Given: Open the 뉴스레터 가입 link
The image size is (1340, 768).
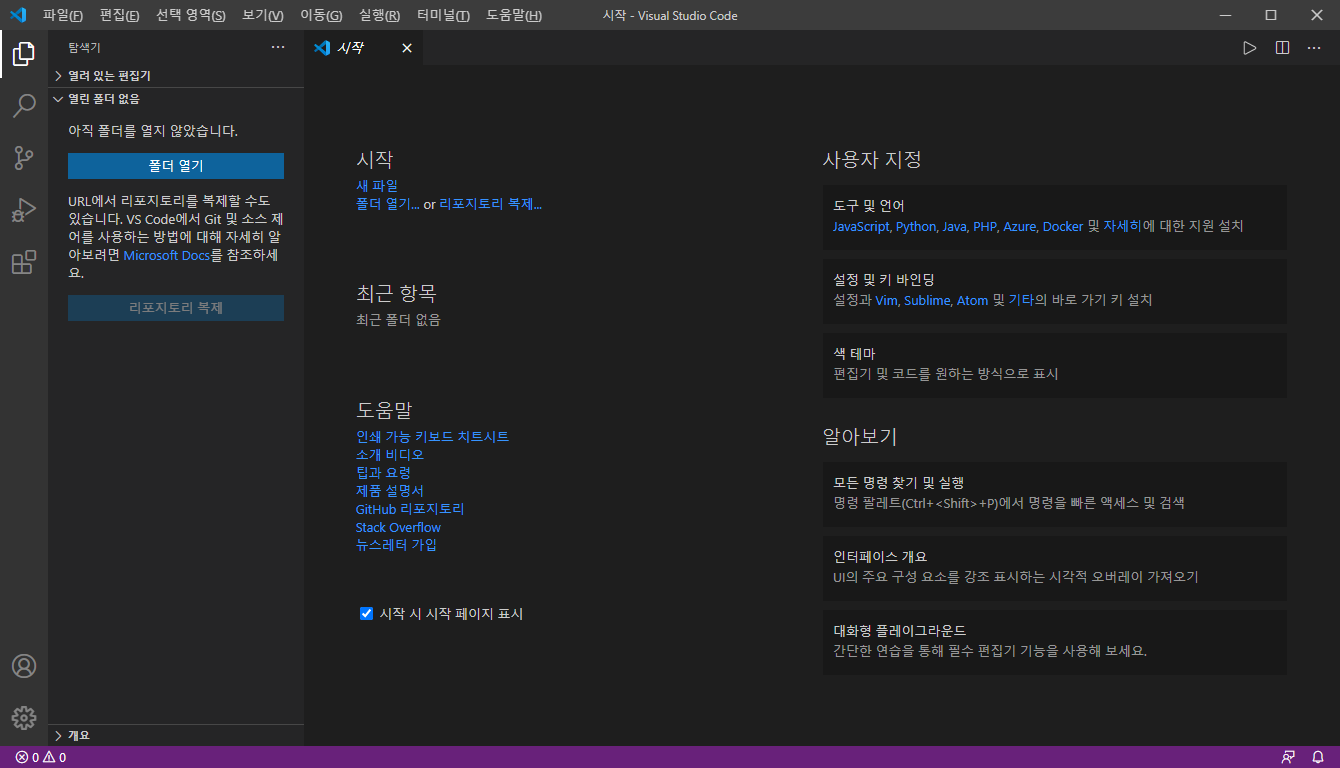Looking at the screenshot, I should pos(396,545).
